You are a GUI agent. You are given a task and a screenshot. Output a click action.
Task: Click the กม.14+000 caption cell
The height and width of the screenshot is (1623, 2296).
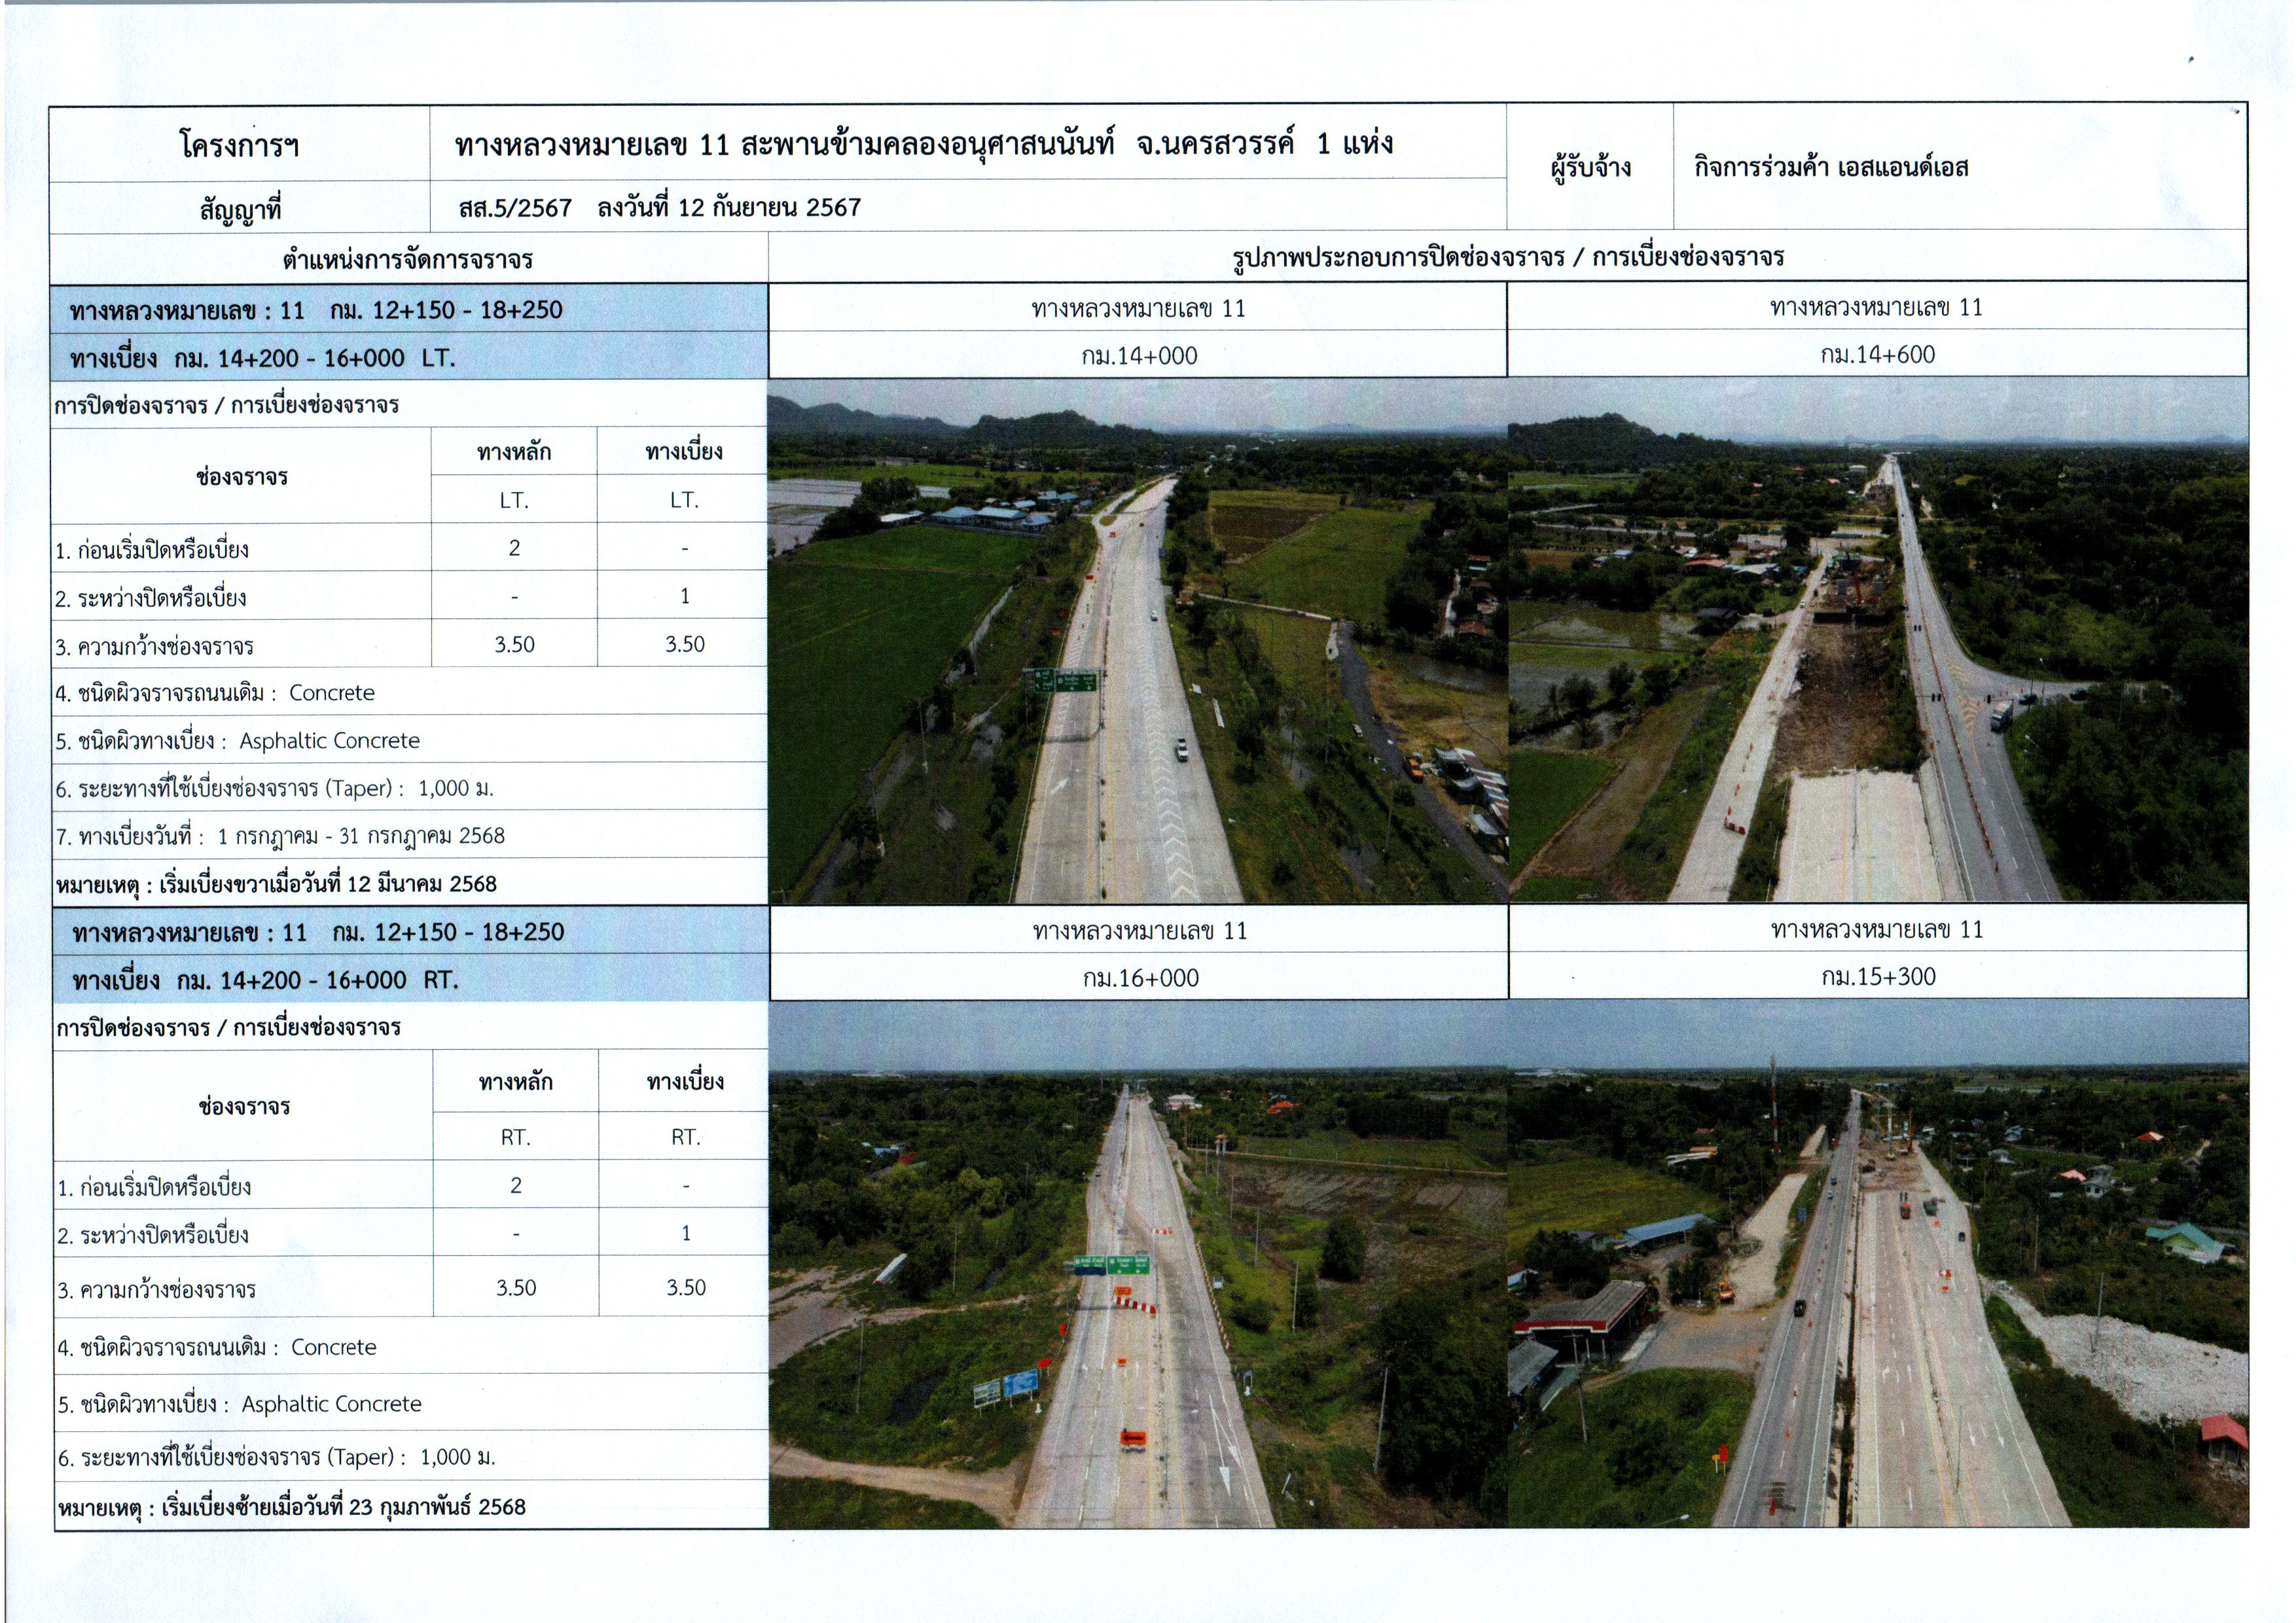pos(1138,356)
